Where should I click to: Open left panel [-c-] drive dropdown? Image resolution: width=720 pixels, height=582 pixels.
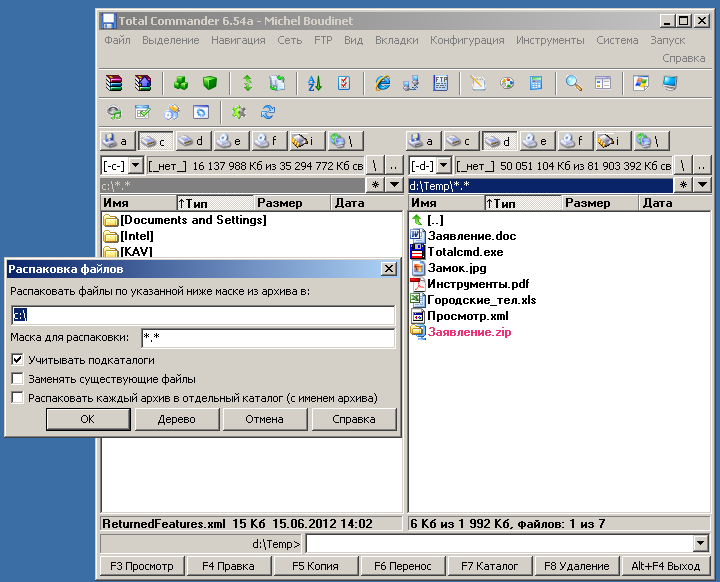136,165
